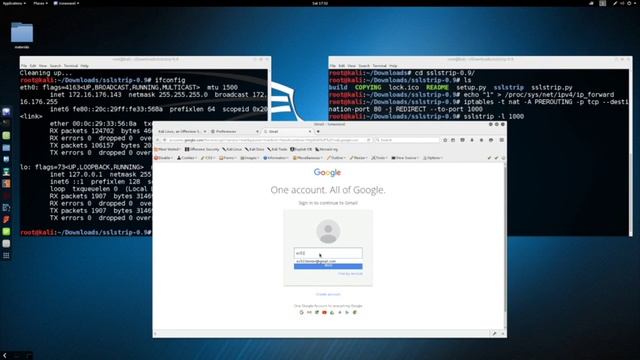Expand the Tools dropdown in developer toolbar
The width and height of the screenshot is (640, 360).
point(379,158)
